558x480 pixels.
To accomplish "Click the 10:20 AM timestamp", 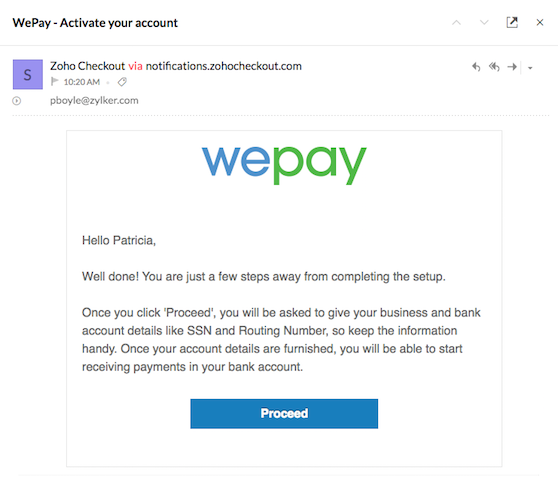I will pos(81,82).
